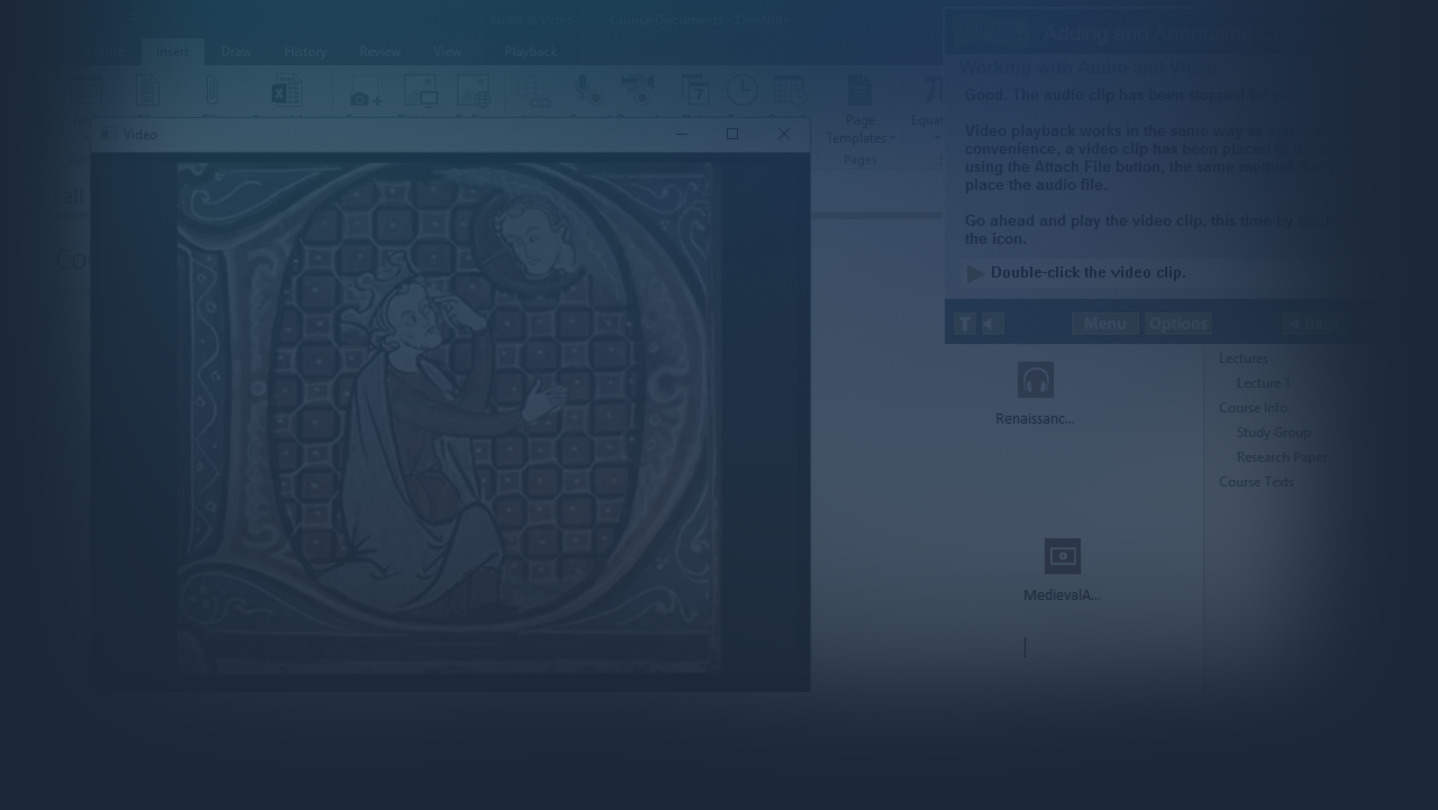The height and width of the screenshot is (810, 1438).
Task: Click the Page Templates icon
Action: pyautogui.click(x=860, y=90)
